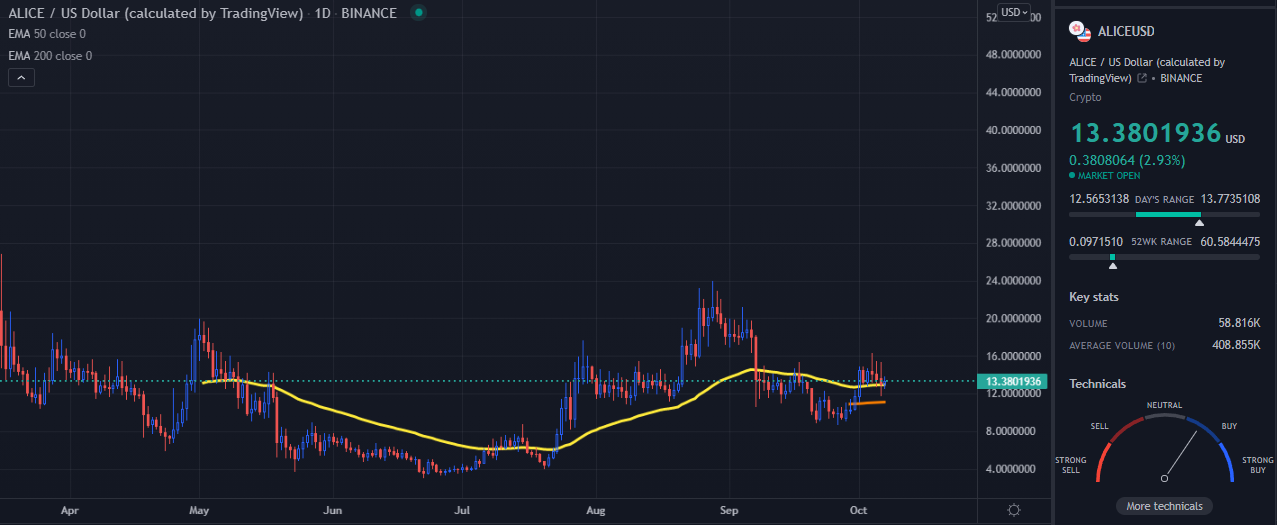
Task: Click the Oct label on time axis
Action: (859, 510)
